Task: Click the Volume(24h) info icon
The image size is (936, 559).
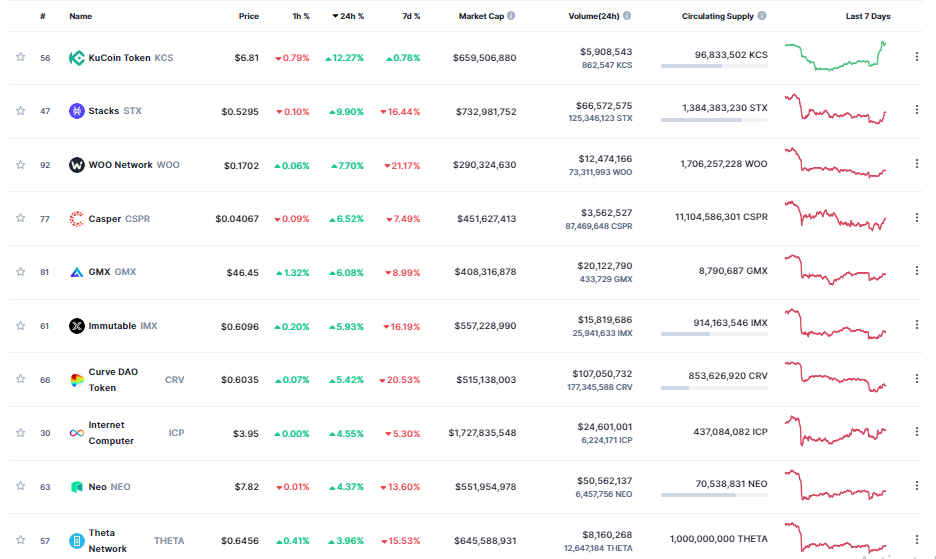Action: [x=627, y=16]
